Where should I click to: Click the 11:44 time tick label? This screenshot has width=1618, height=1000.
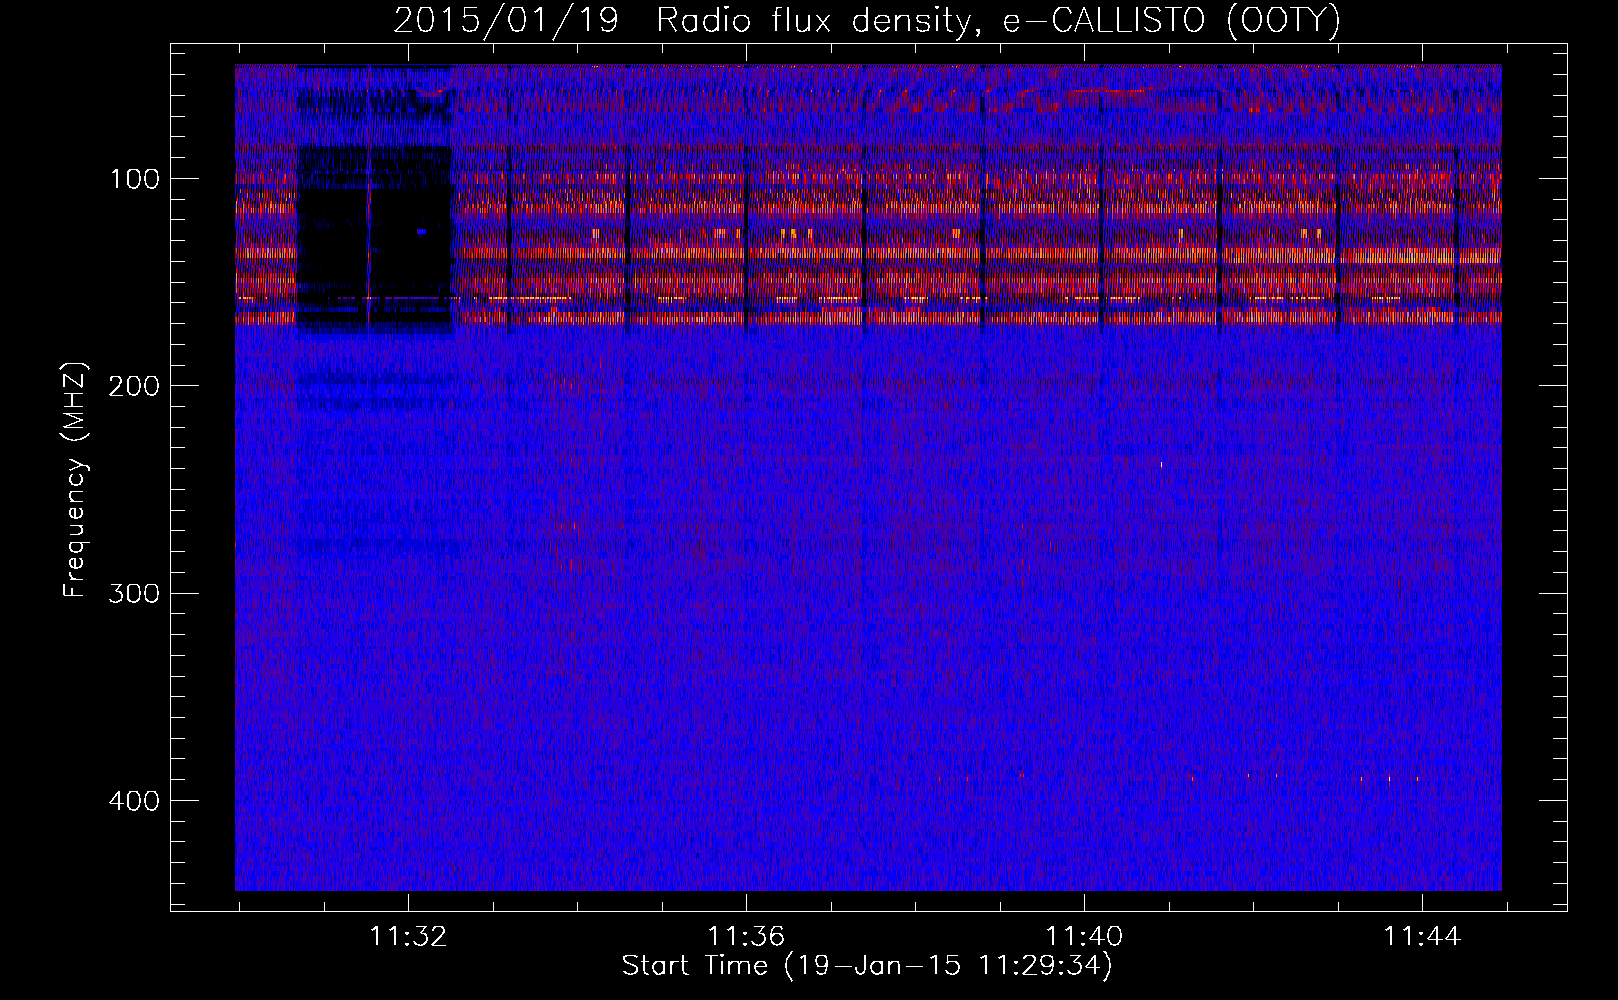1422,937
